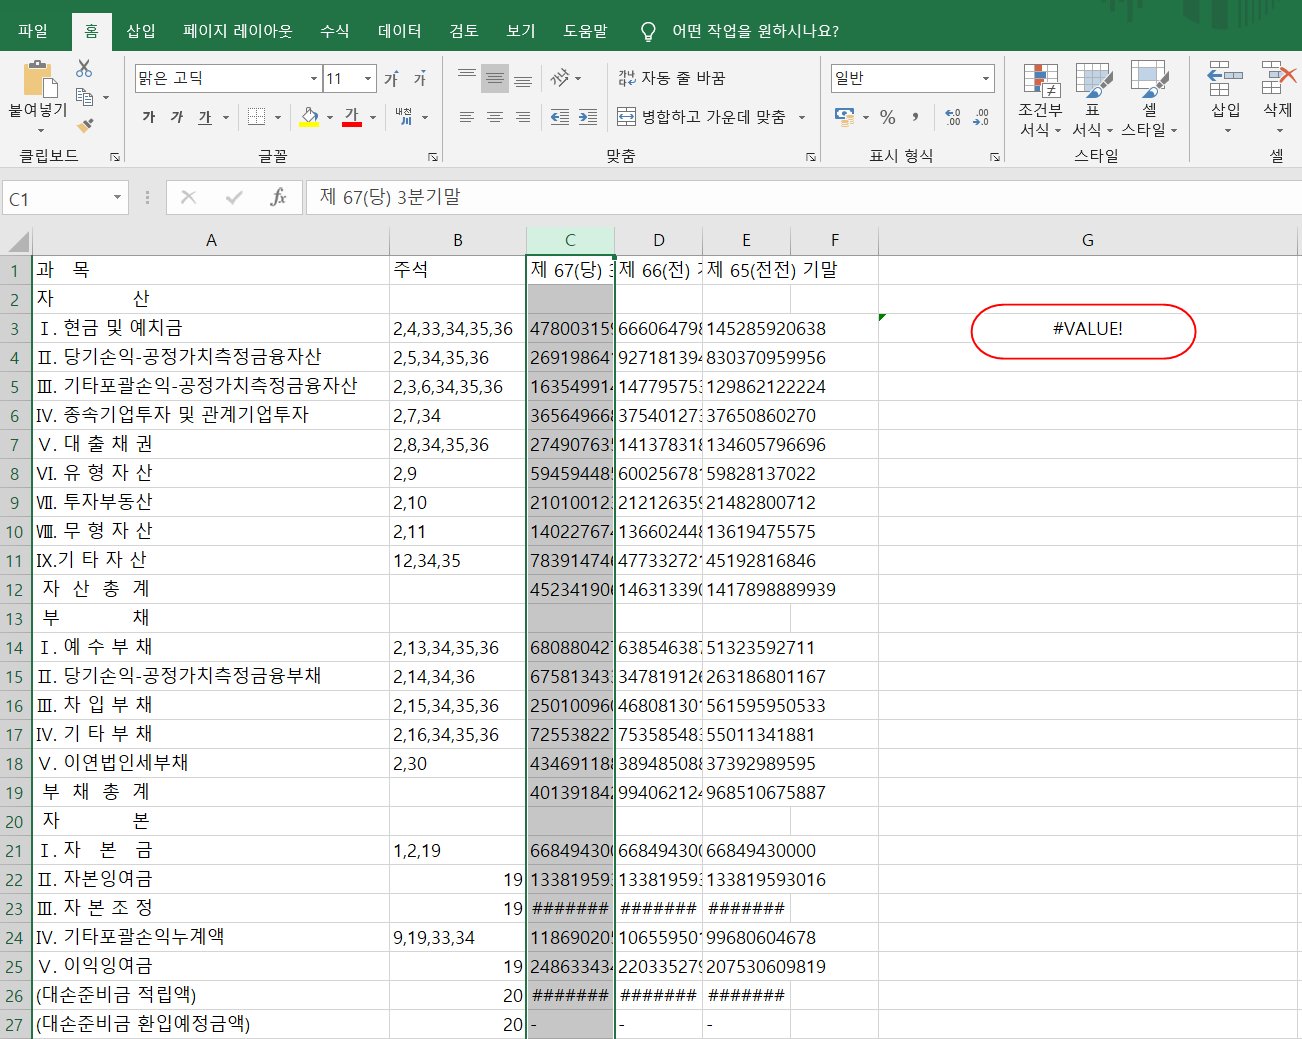Click the increase decimal icon
1302x1039 pixels.
coord(953,117)
